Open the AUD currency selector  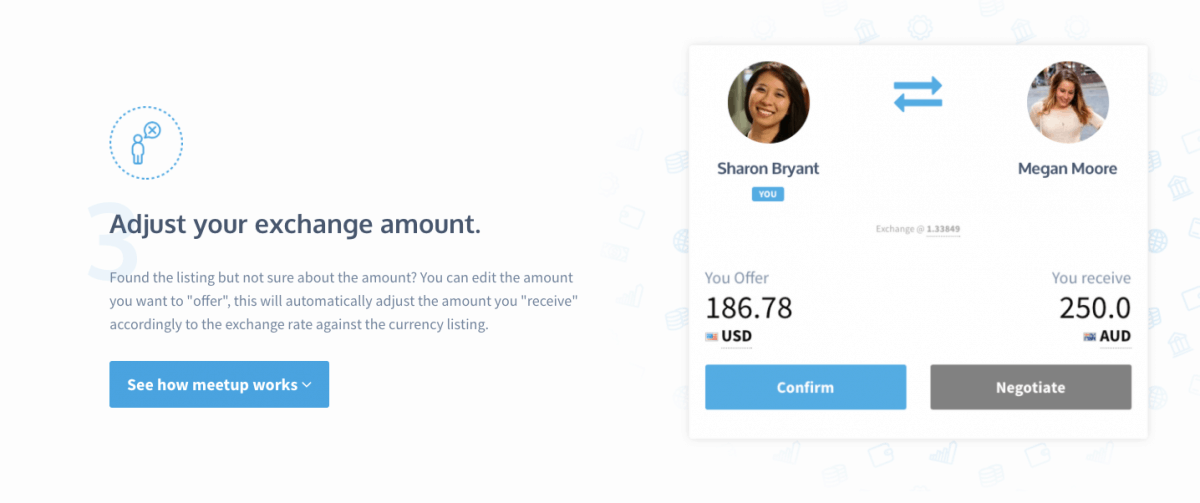pyautogui.click(x=1114, y=337)
